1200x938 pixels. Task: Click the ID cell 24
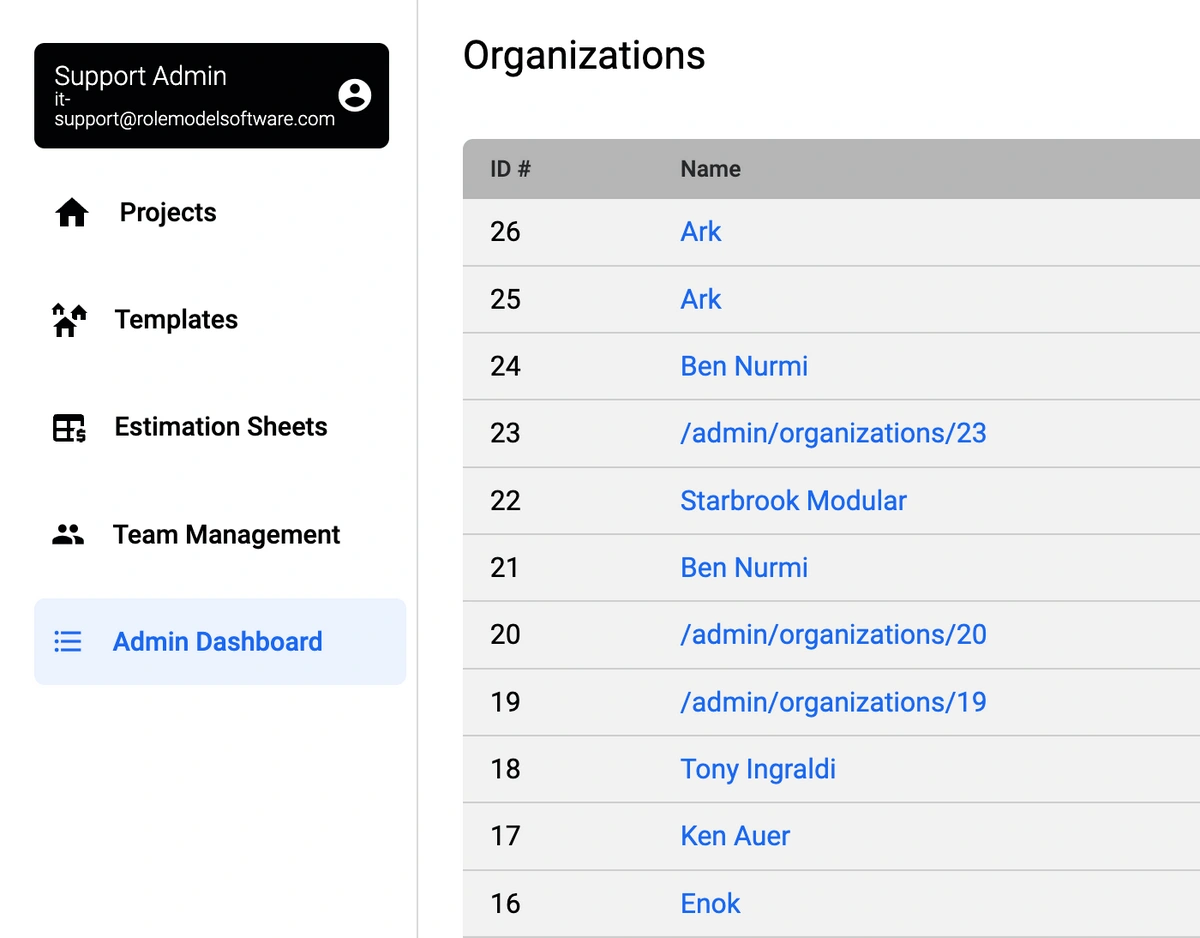[505, 366]
